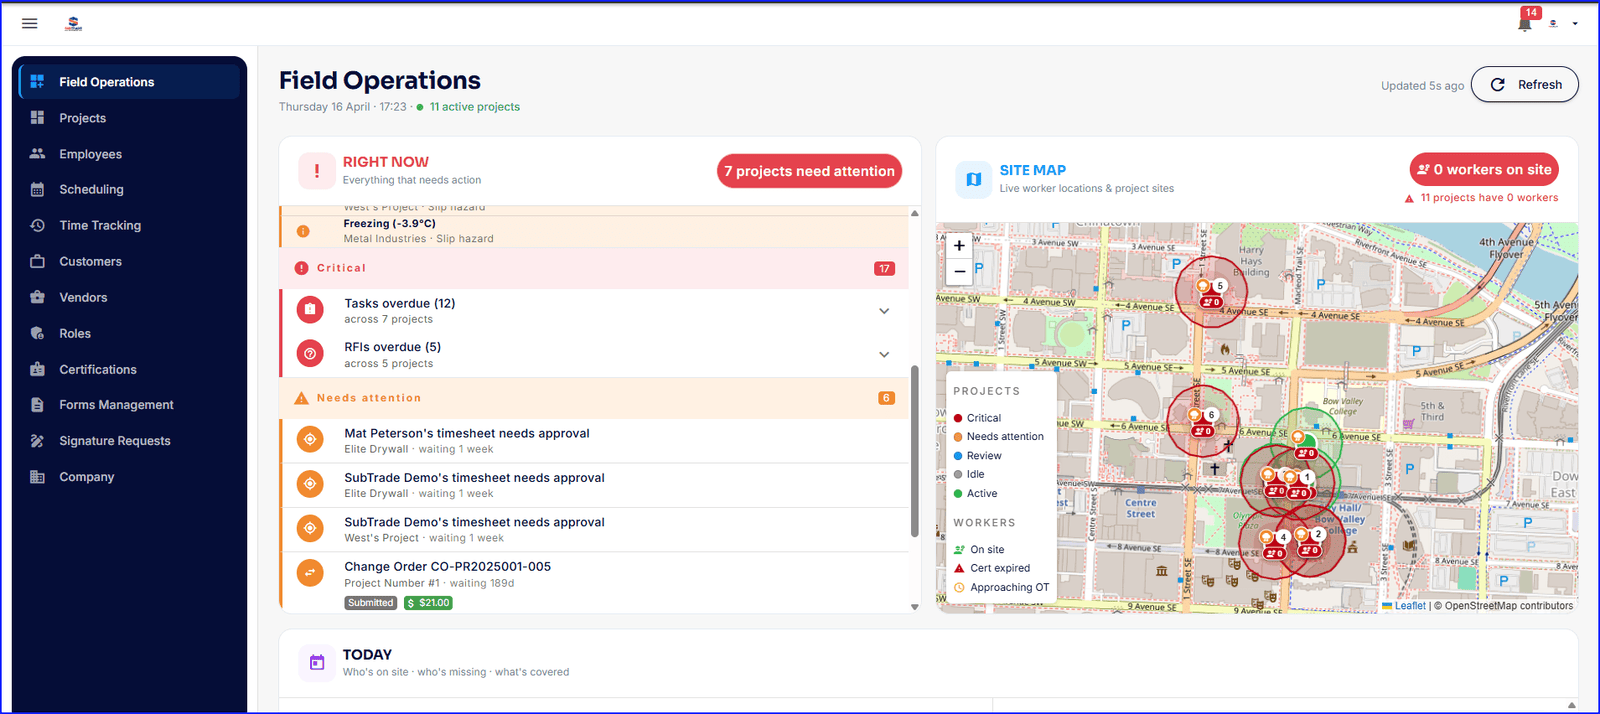Viewport: 1600px width, 714px height.
Task: Click the Vendors sidebar icon
Action: 37,297
